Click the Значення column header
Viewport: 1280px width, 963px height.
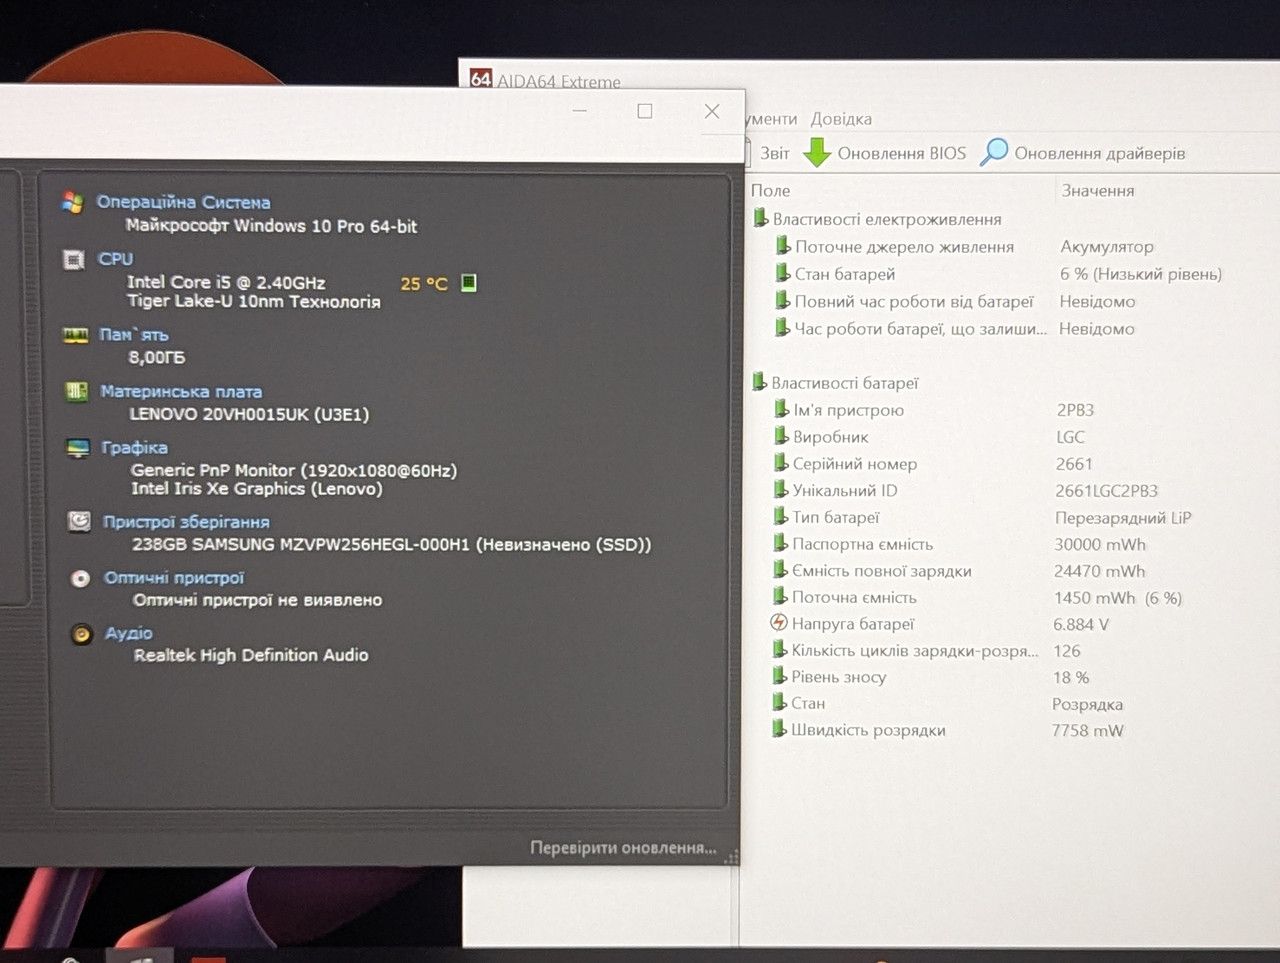[x=1098, y=190]
